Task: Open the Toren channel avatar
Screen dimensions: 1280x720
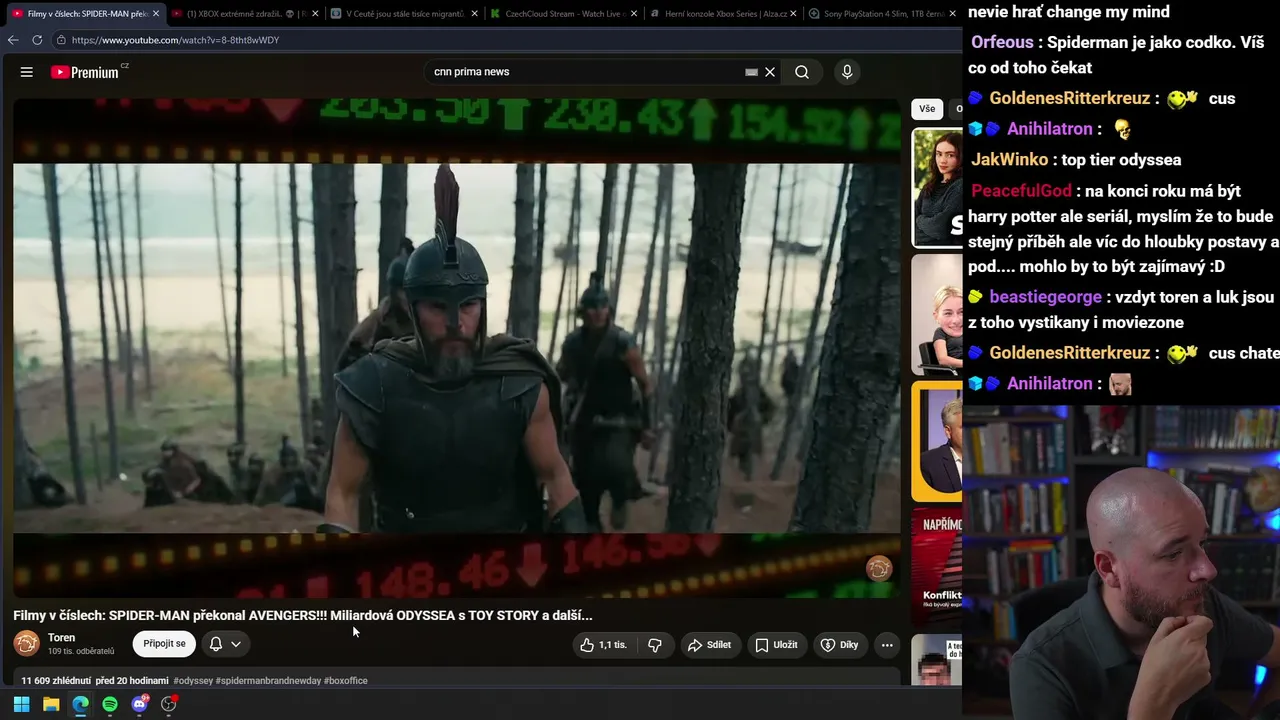Action: tap(27, 644)
